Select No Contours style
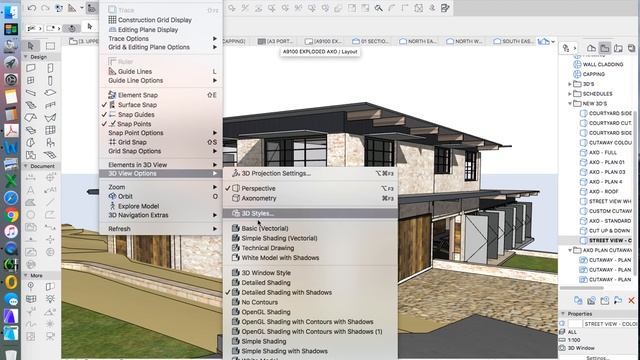The image size is (640, 360). [x=310, y=302]
